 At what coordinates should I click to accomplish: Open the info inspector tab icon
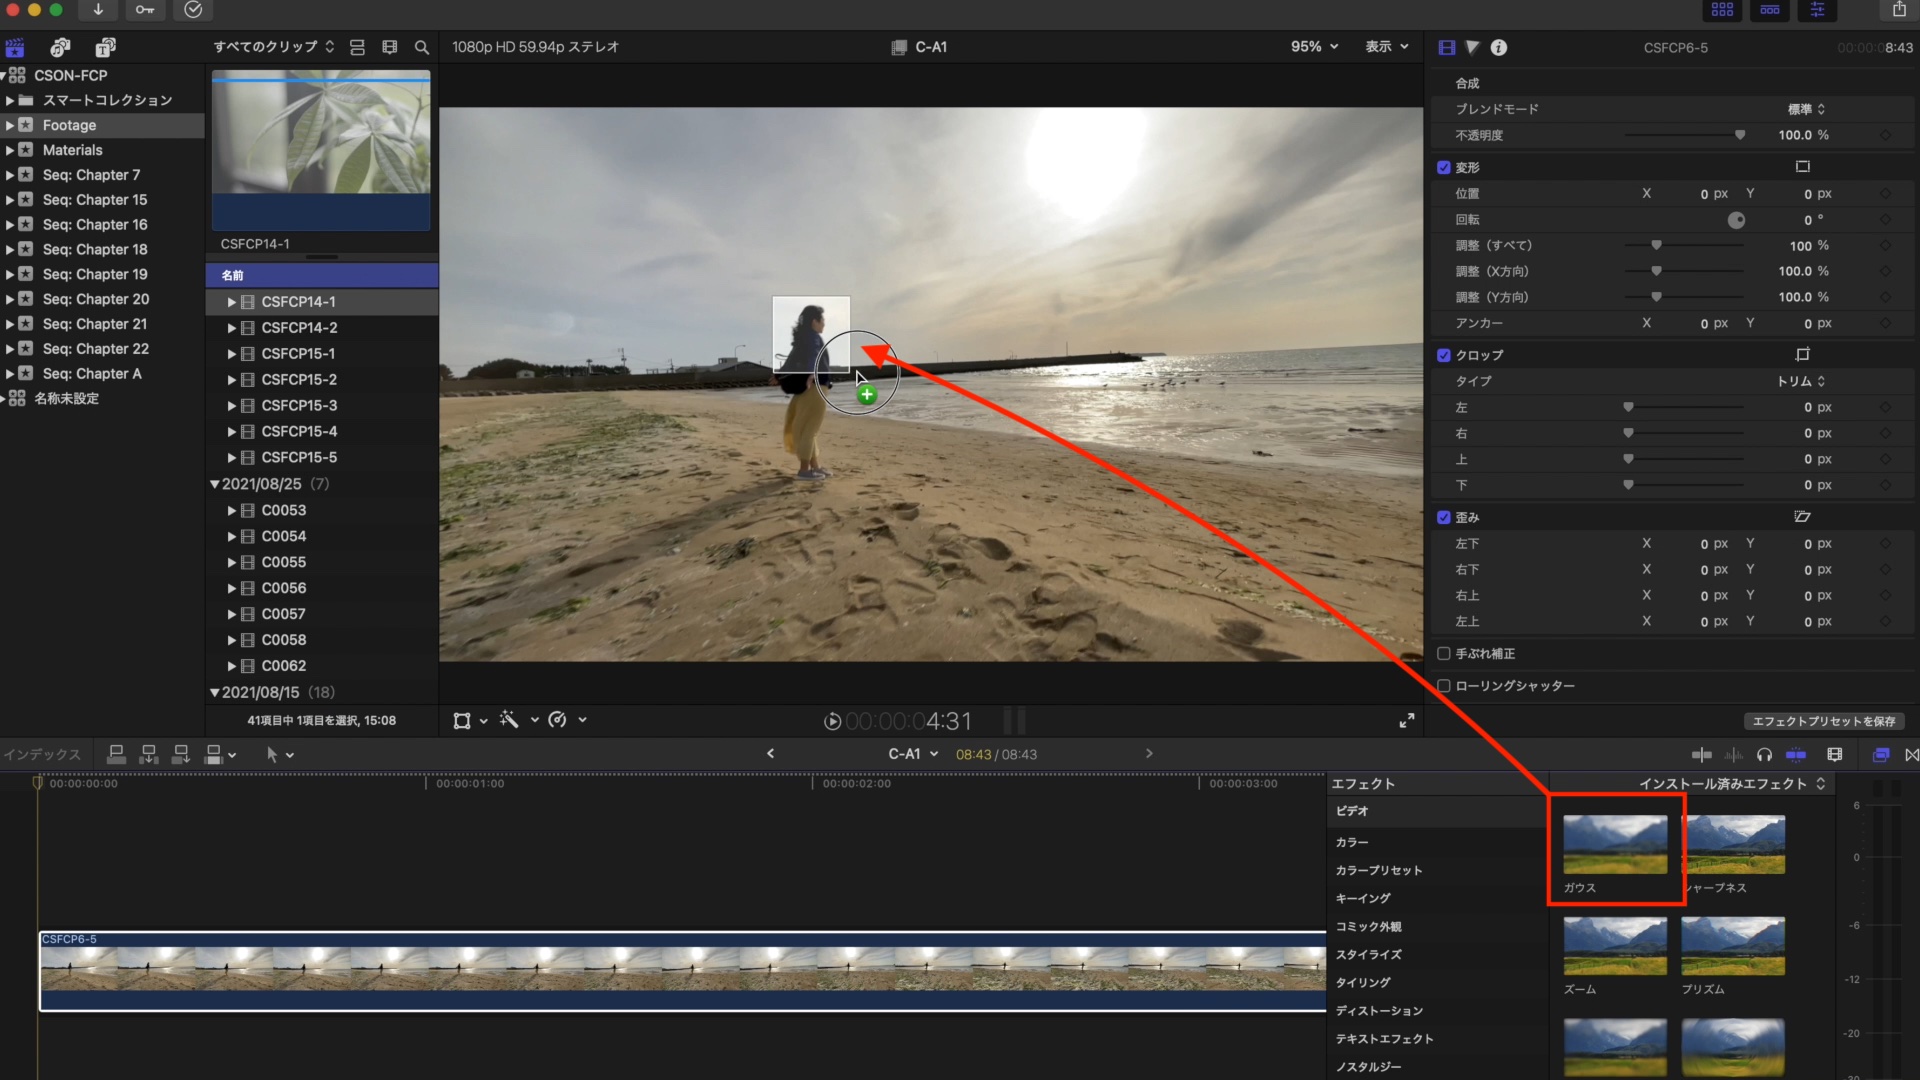1498,47
